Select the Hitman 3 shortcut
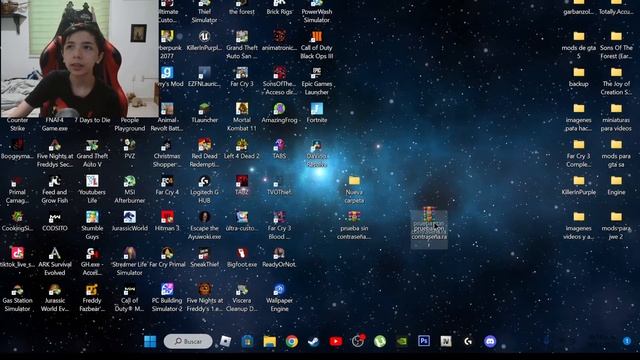The height and width of the screenshot is (360, 640). tap(167, 221)
